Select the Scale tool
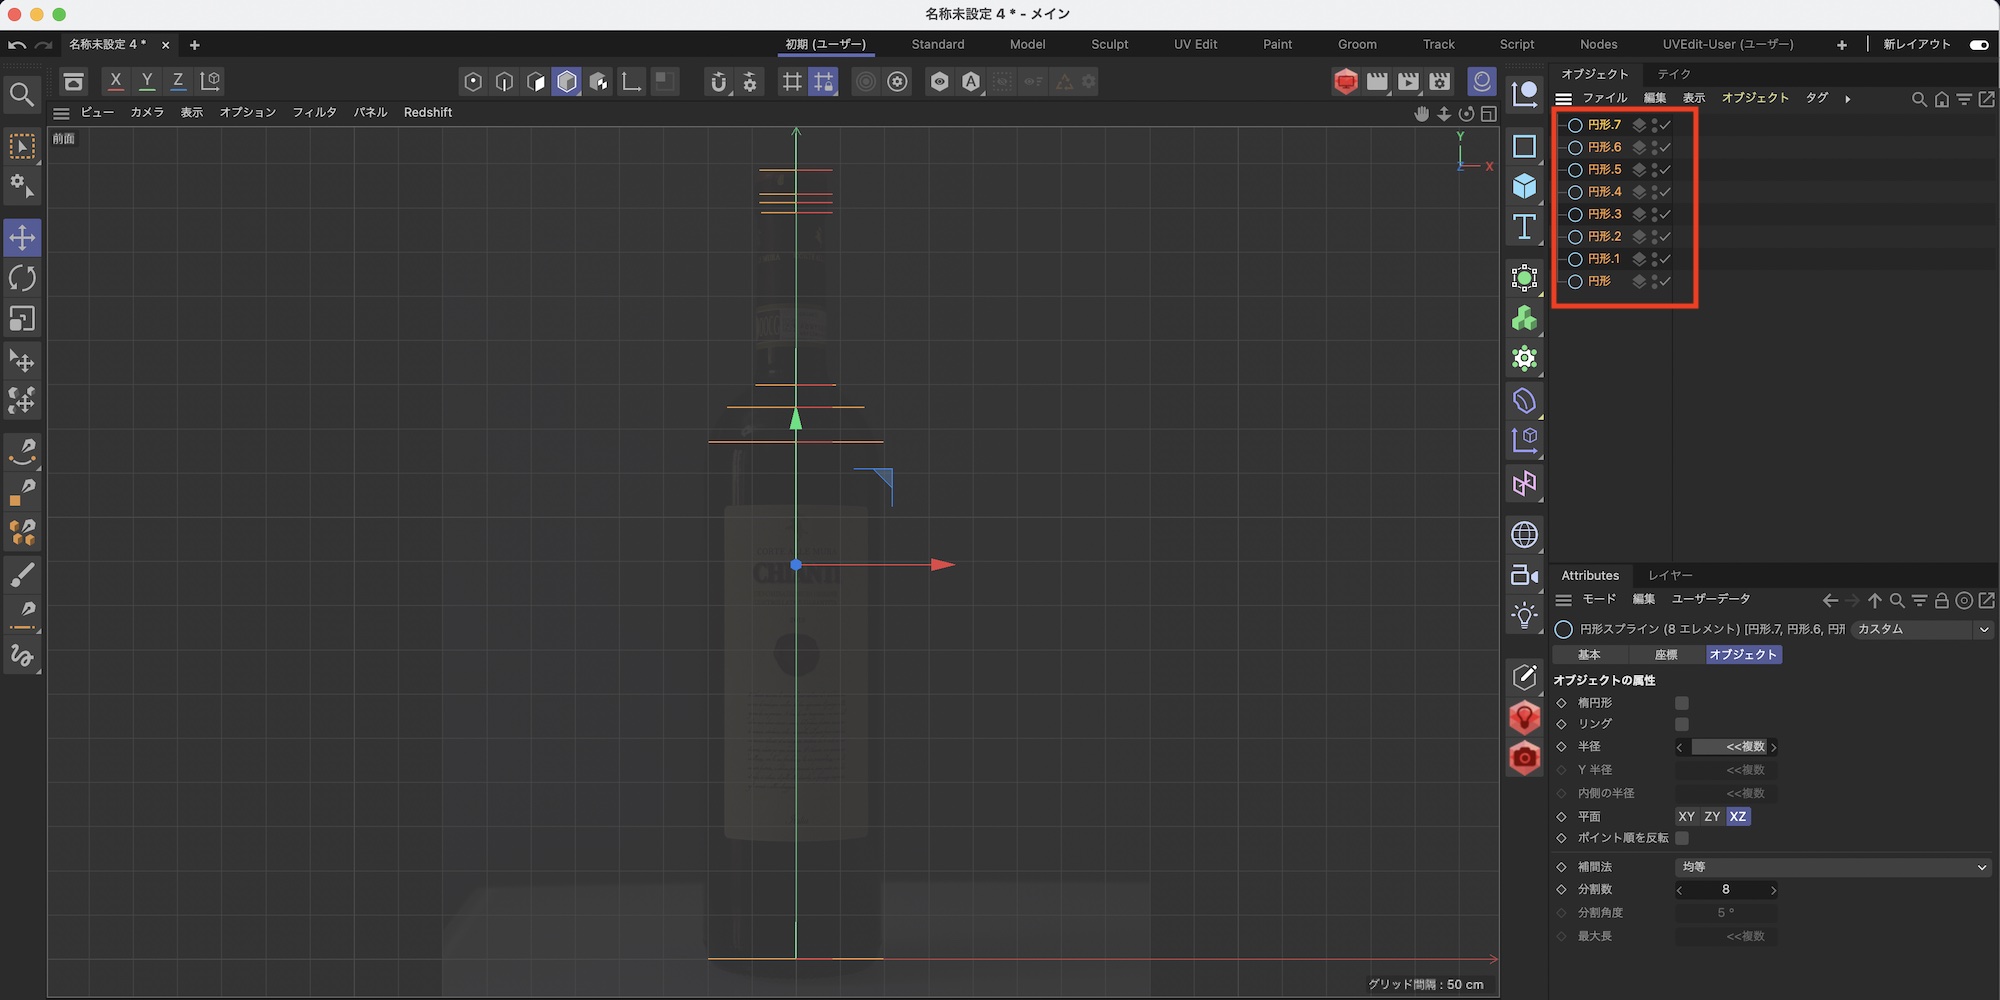 [x=22, y=319]
